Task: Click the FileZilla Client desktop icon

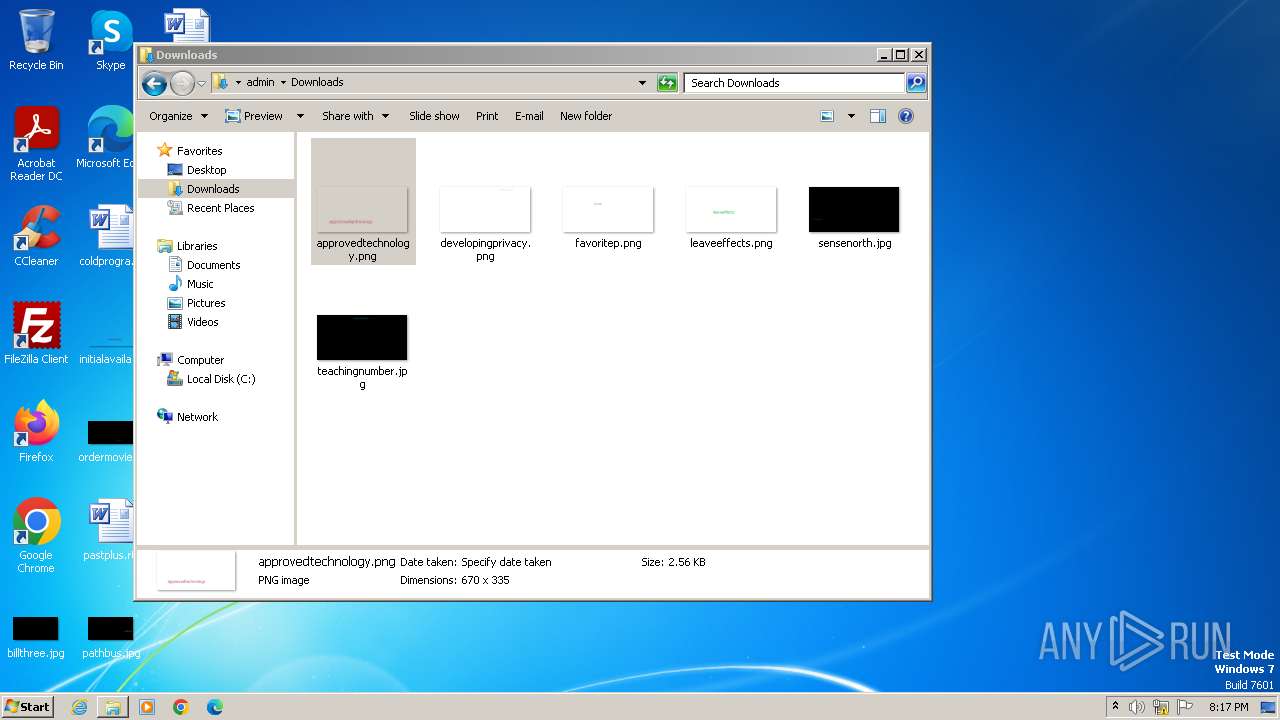Action: point(36,333)
